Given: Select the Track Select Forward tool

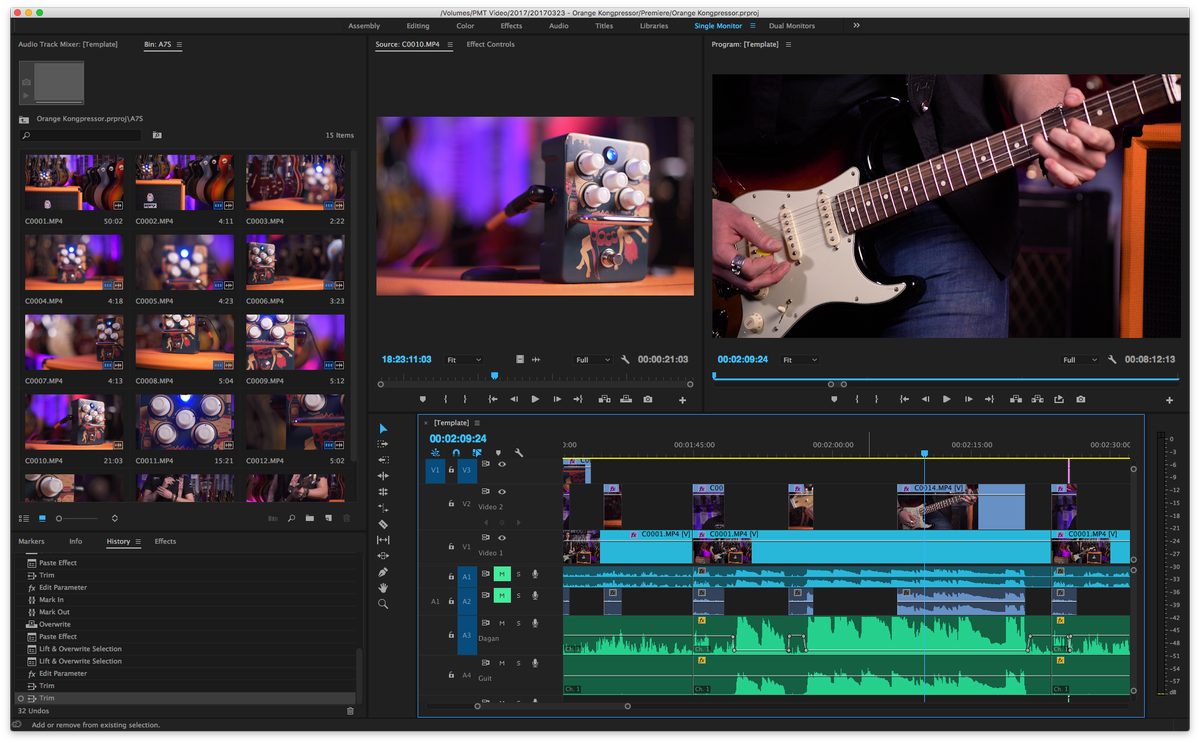Looking at the screenshot, I should coord(383,444).
